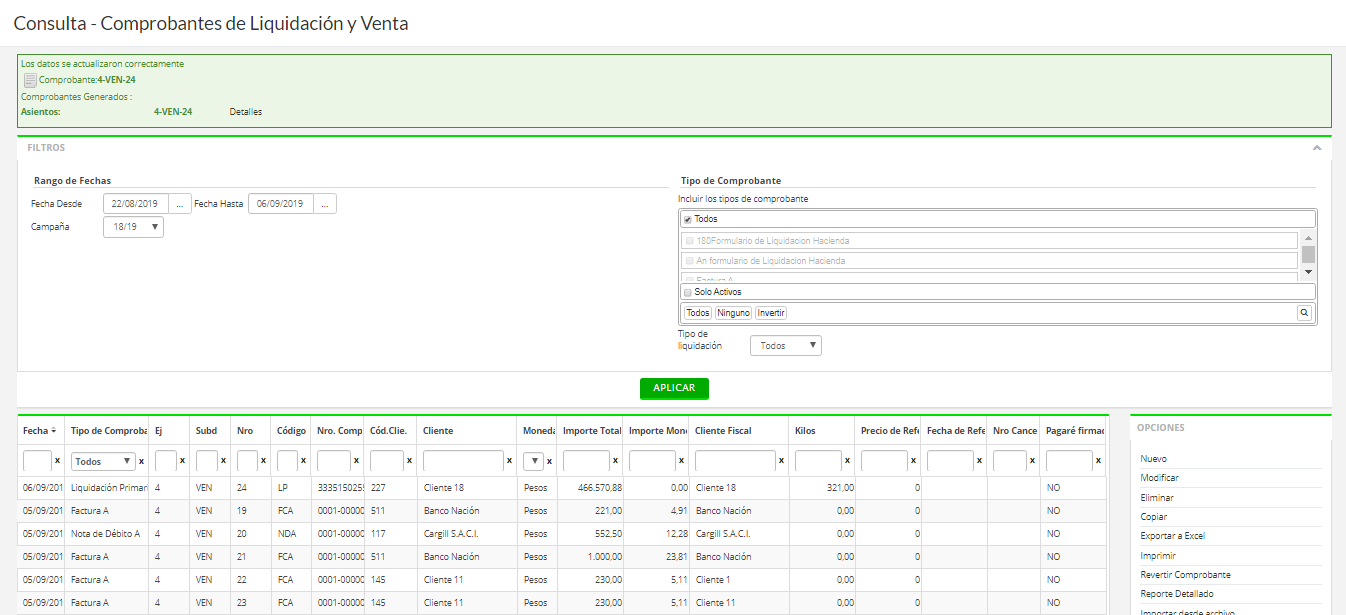Clear the Ej column filter with its x
The height and width of the screenshot is (615, 1346).
[x=182, y=462]
